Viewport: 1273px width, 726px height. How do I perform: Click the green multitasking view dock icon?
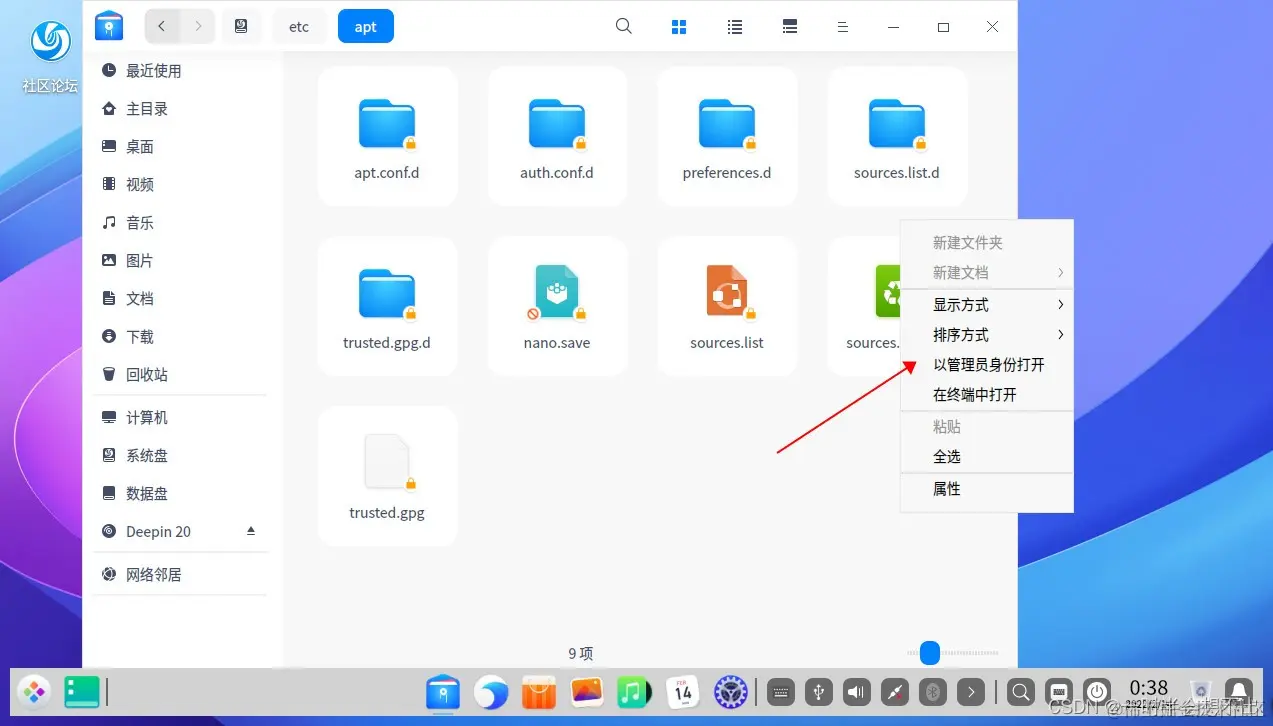pyautogui.click(x=82, y=691)
